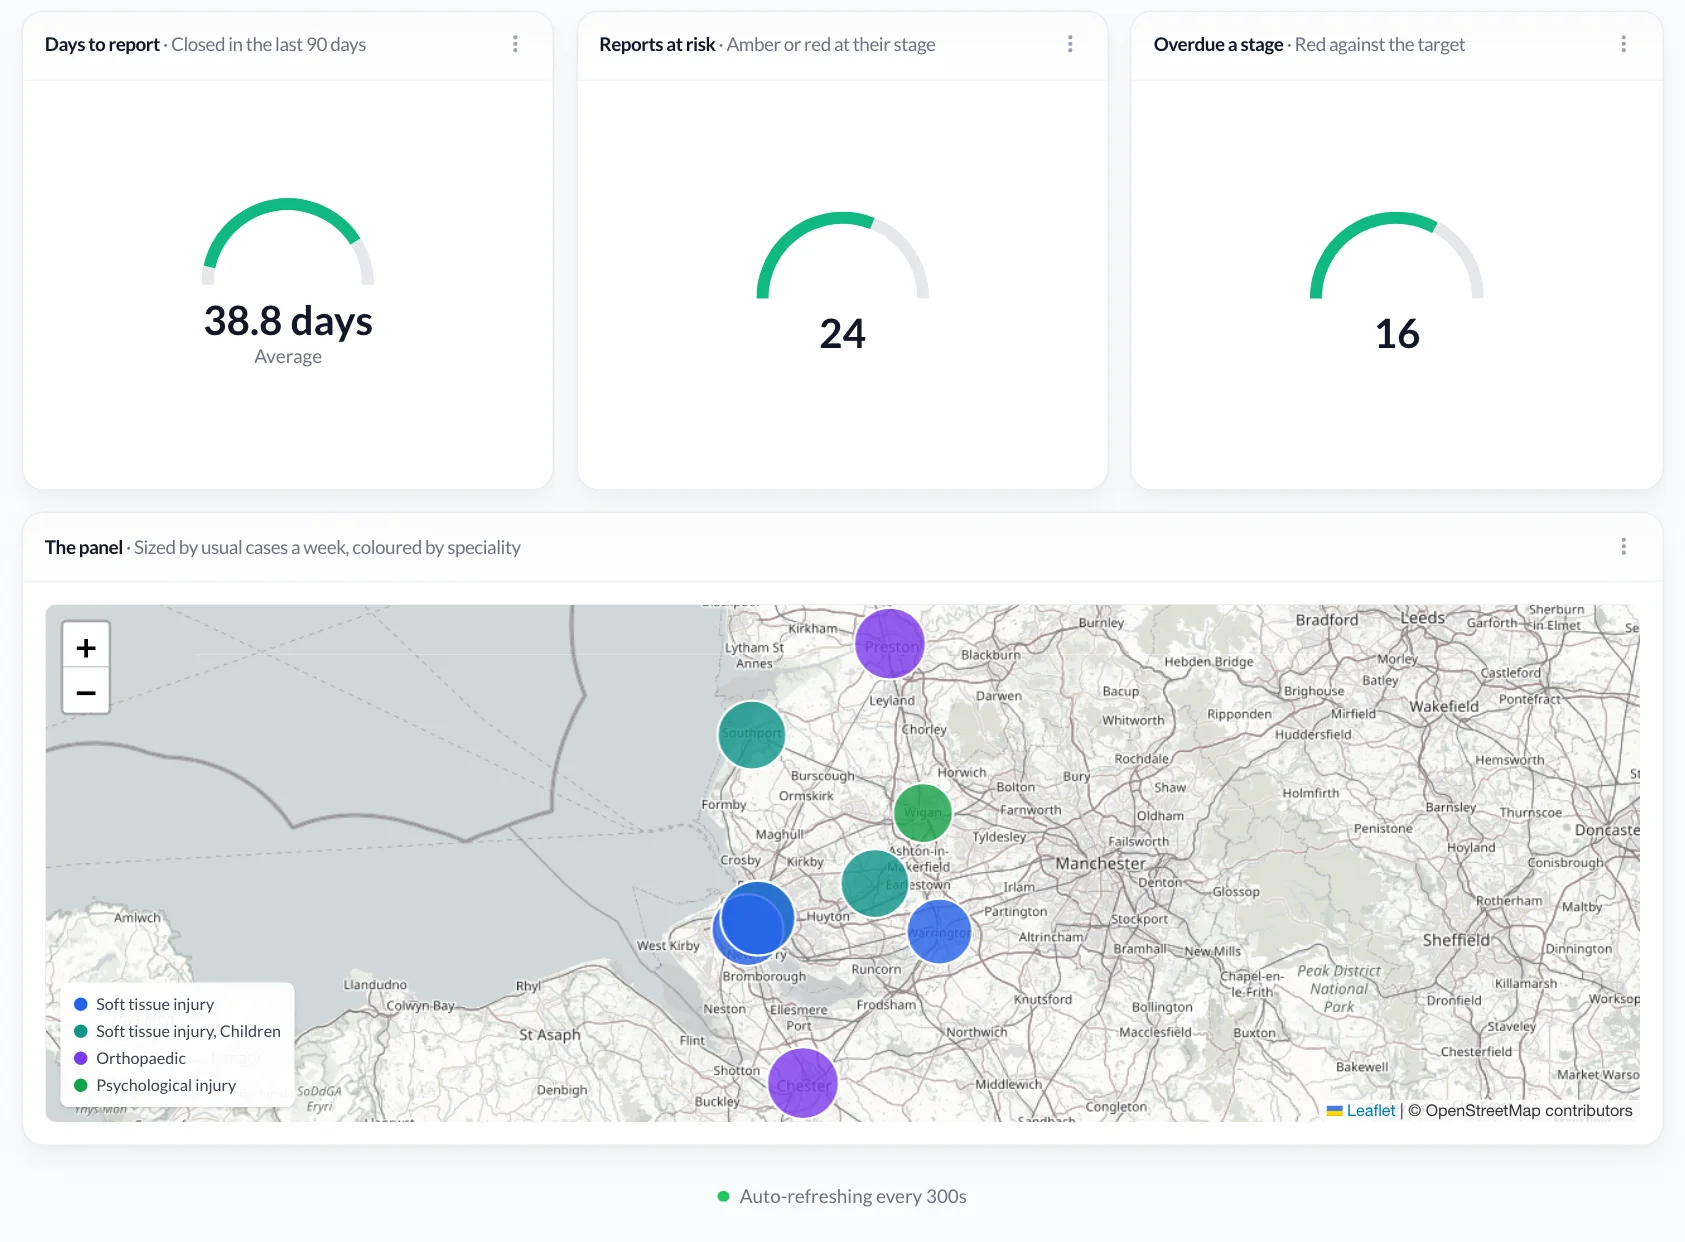The image size is (1685, 1242).
Task: Select the green Wigan map marker
Action: (922, 812)
